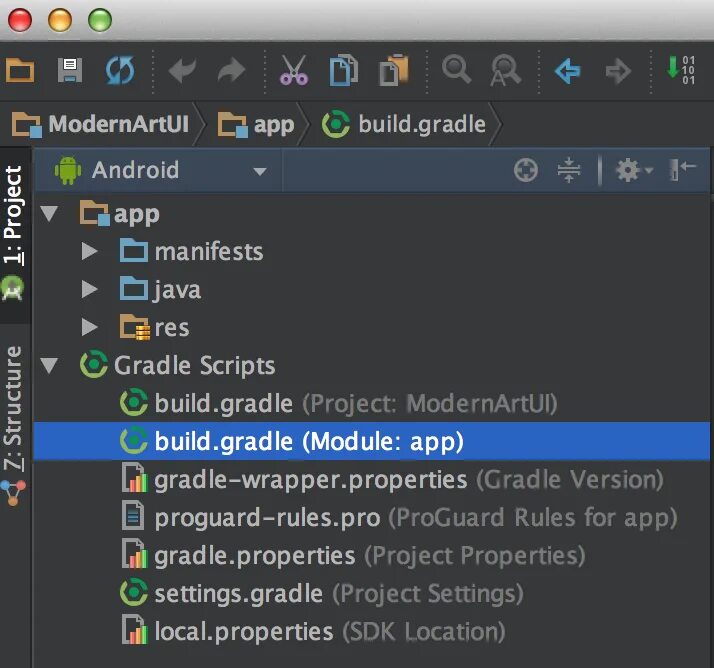The width and height of the screenshot is (714, 668).
Task: Click Android robot icon on left strip
Action: click(12, 289)
